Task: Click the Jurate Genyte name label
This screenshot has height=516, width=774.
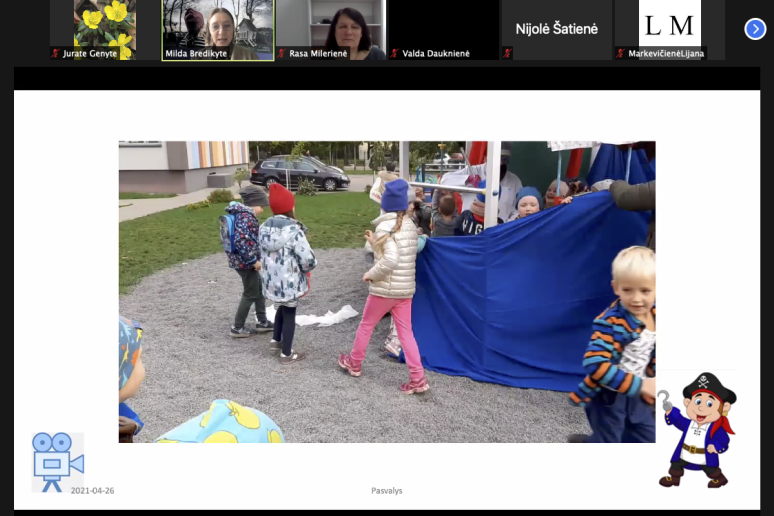Action: 90,53
